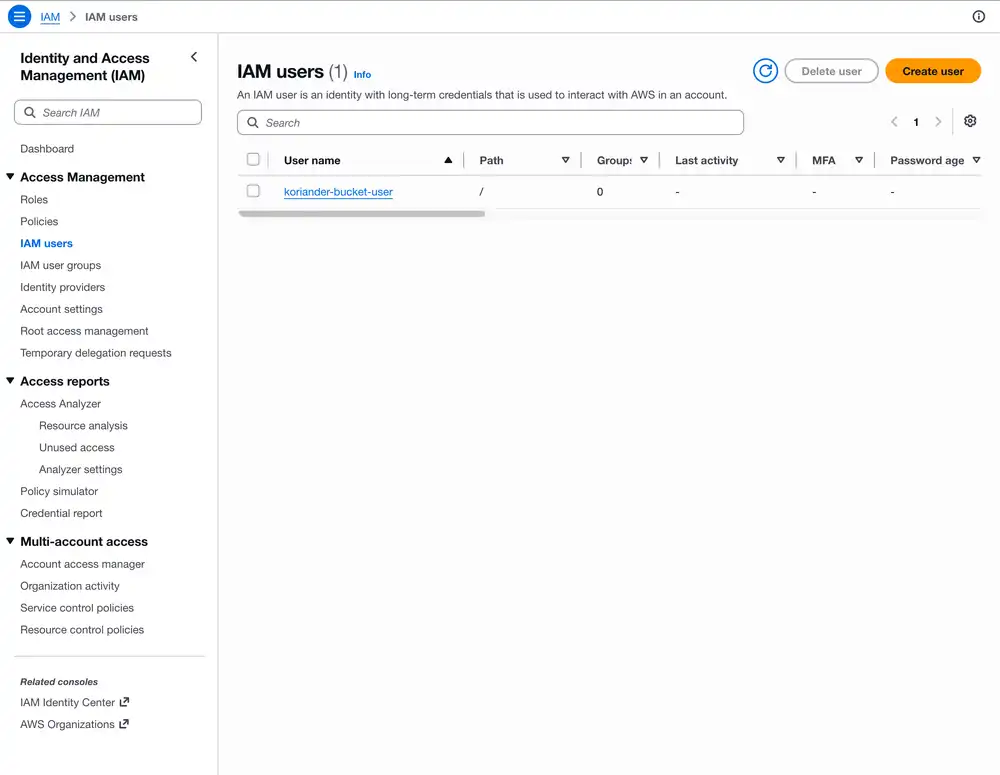Go to previous page of users

coord(894,122)
